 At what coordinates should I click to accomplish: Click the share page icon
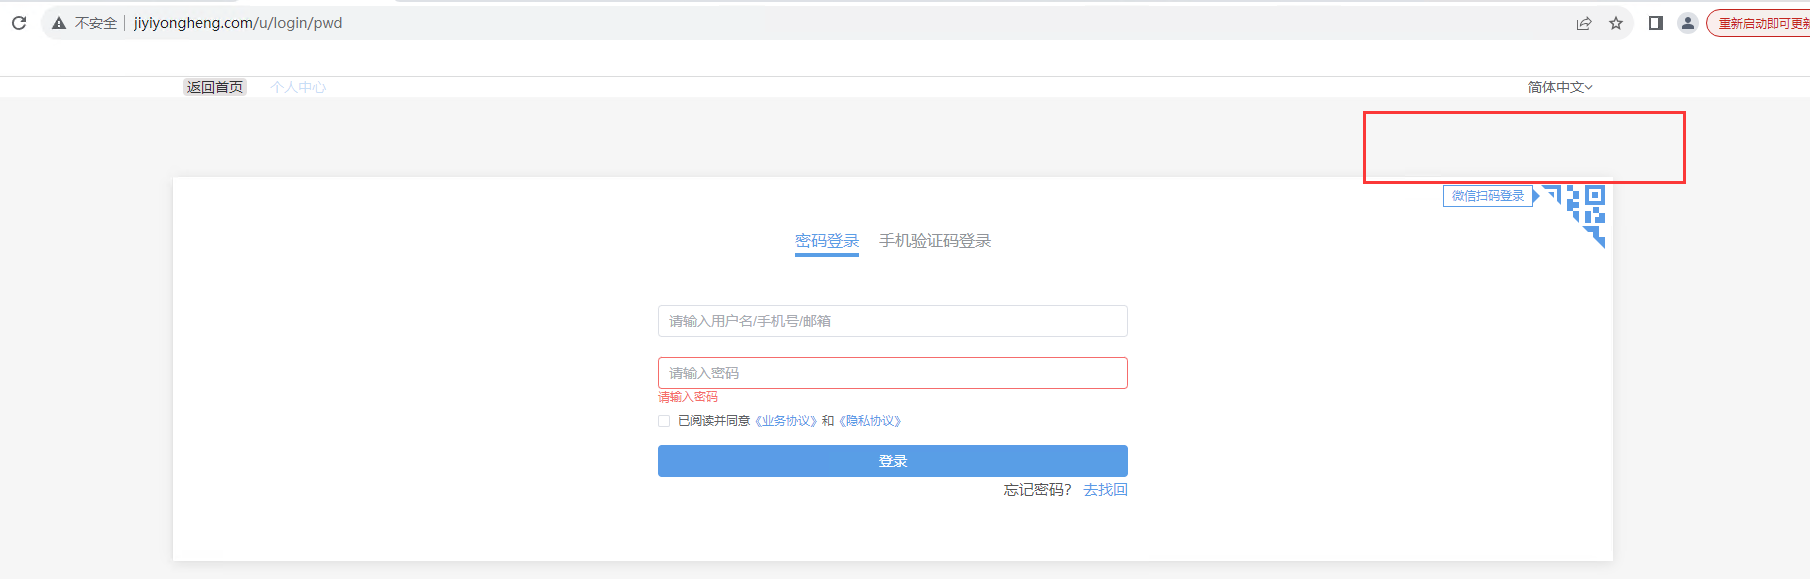click(1584, 23)
